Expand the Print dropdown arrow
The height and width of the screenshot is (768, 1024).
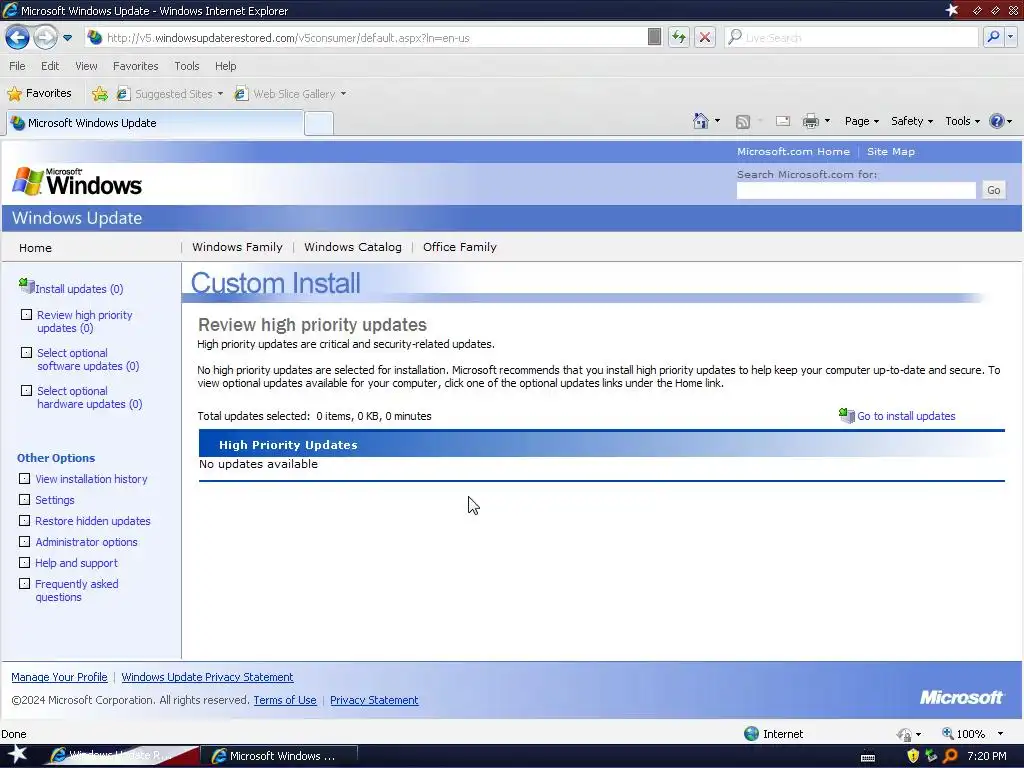827,121
